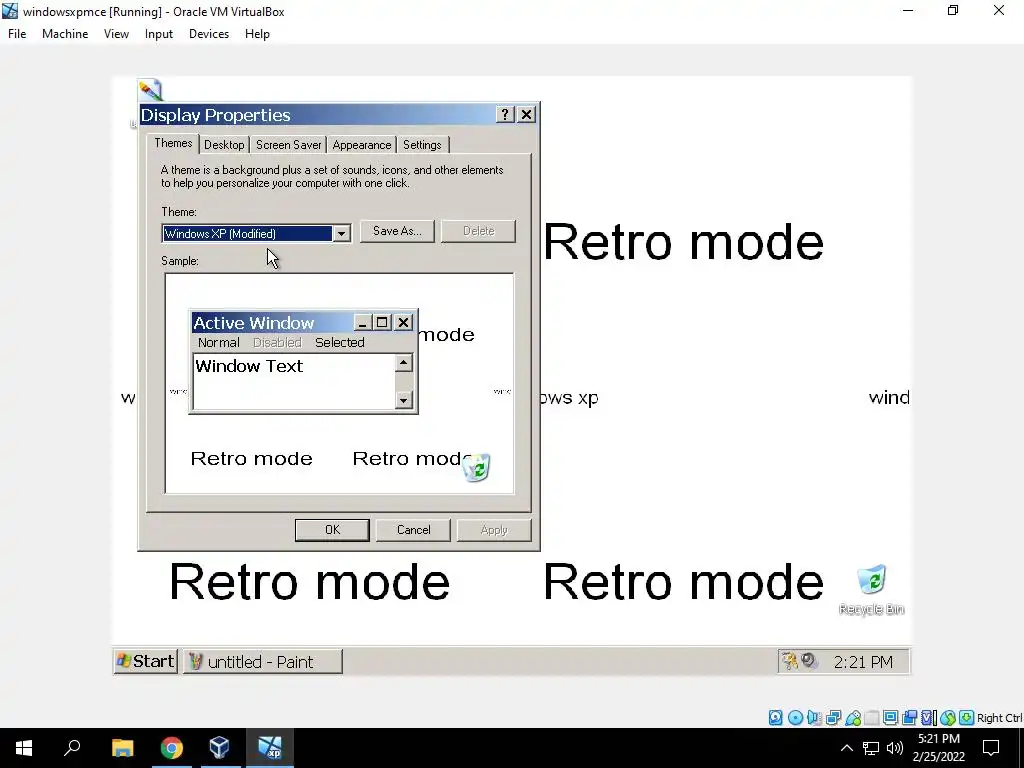
Task: Switch to the Settings tab
Action: [x=422, y=145]
